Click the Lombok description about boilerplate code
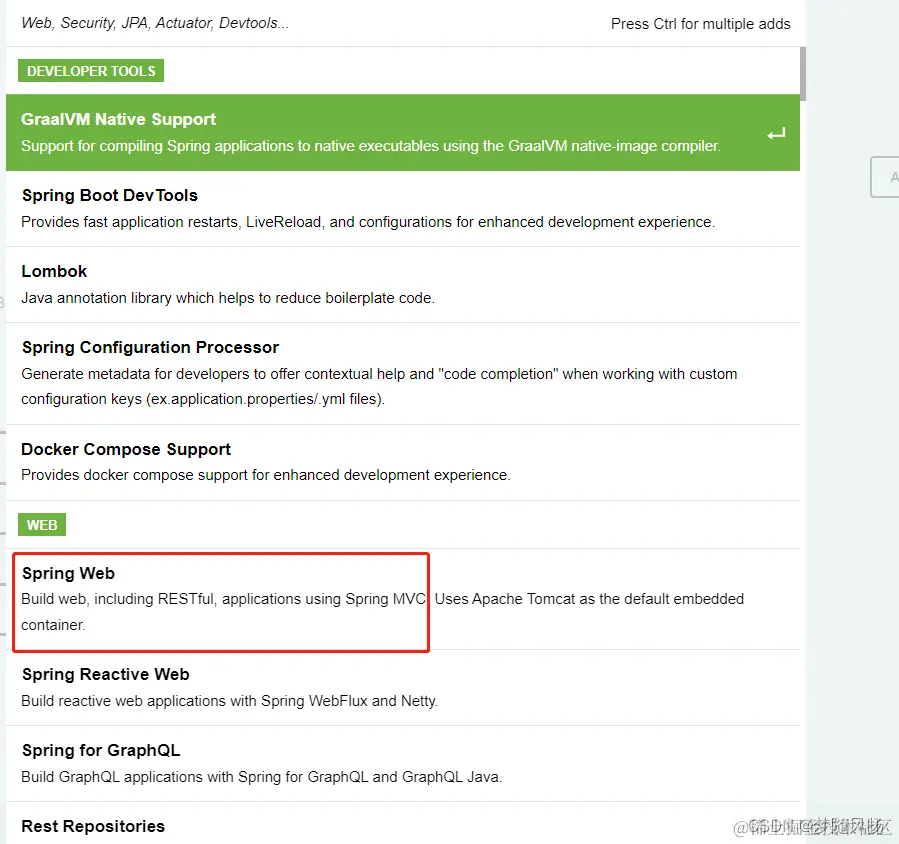899x844 pixels. (x=228, y=298)
